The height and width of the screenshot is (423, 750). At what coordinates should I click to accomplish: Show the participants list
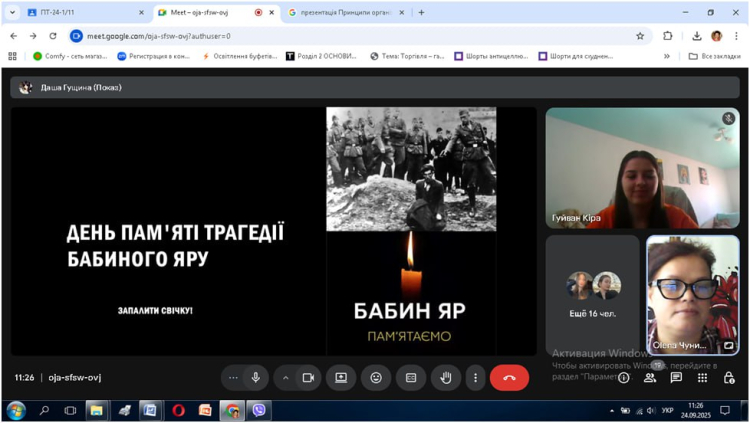tap(650, 378)
